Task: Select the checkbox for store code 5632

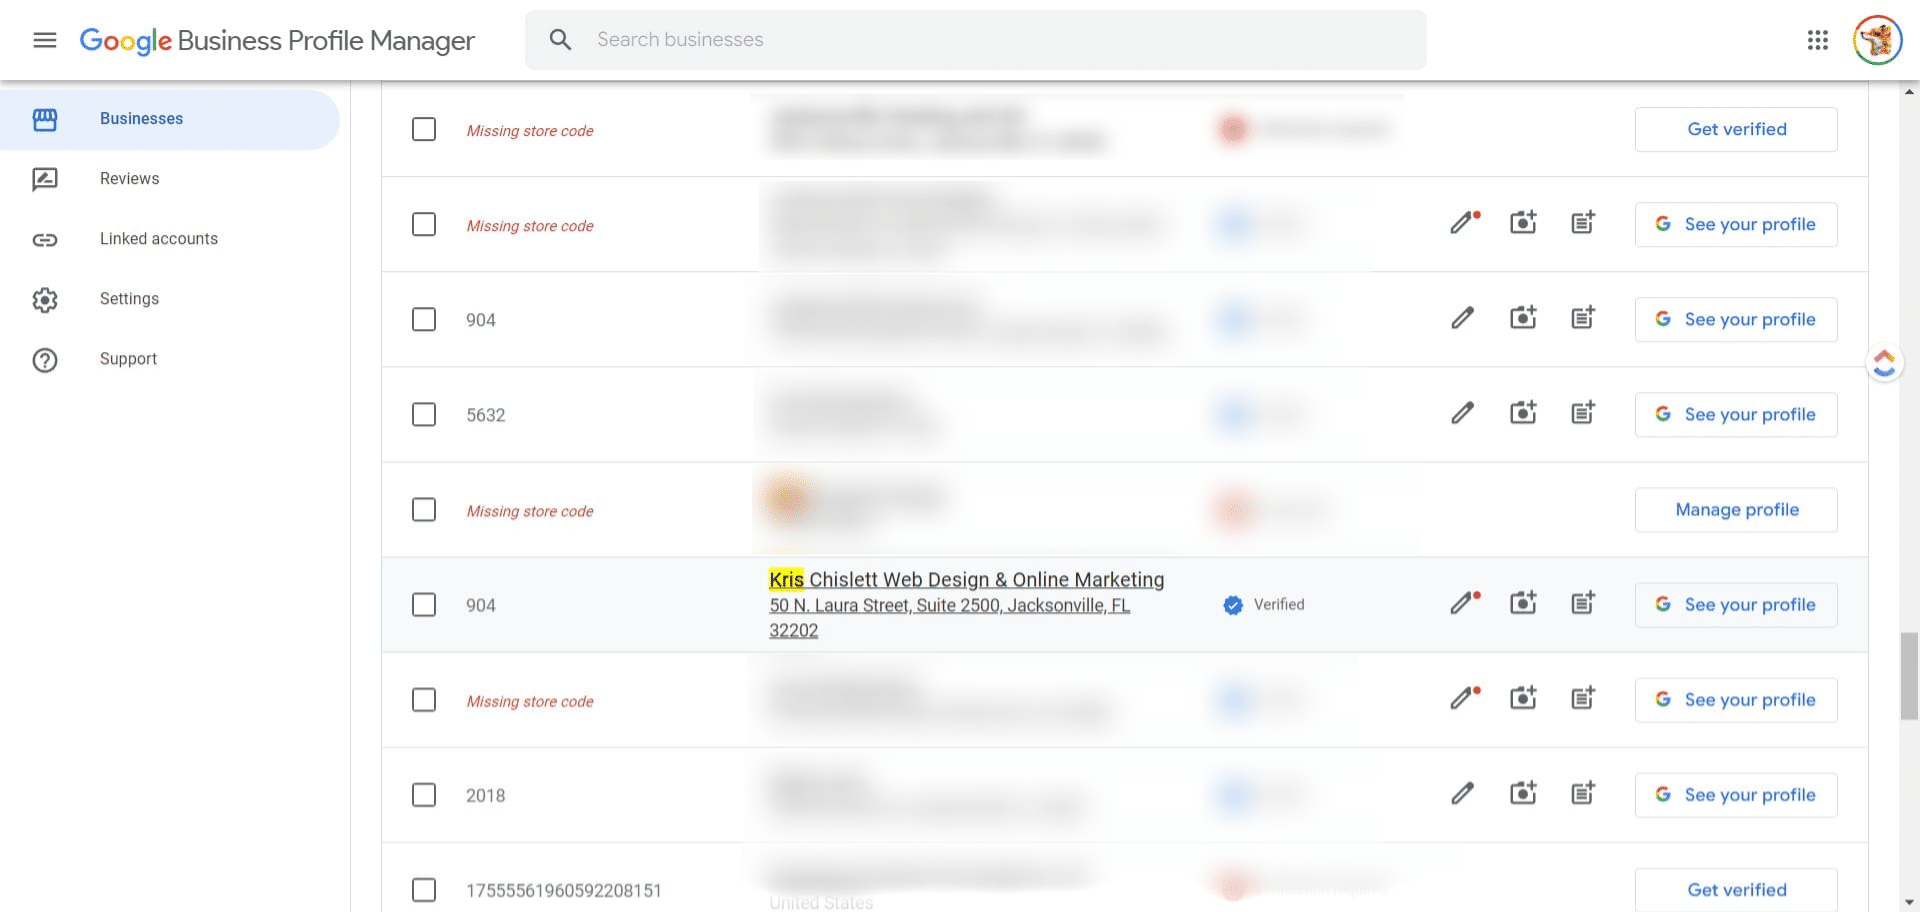Action: pyautogui.click(x=424, y=415)
